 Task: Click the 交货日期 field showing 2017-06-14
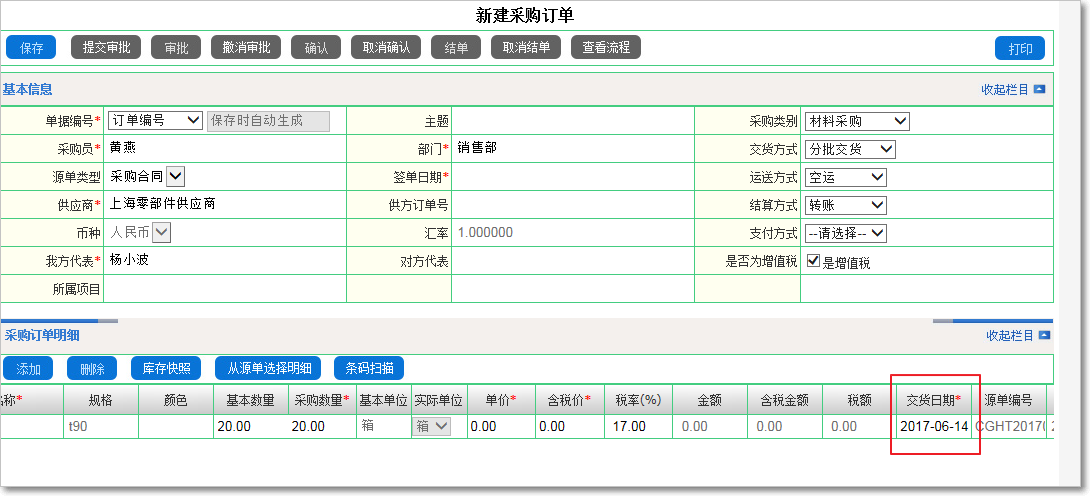point(933,426)
